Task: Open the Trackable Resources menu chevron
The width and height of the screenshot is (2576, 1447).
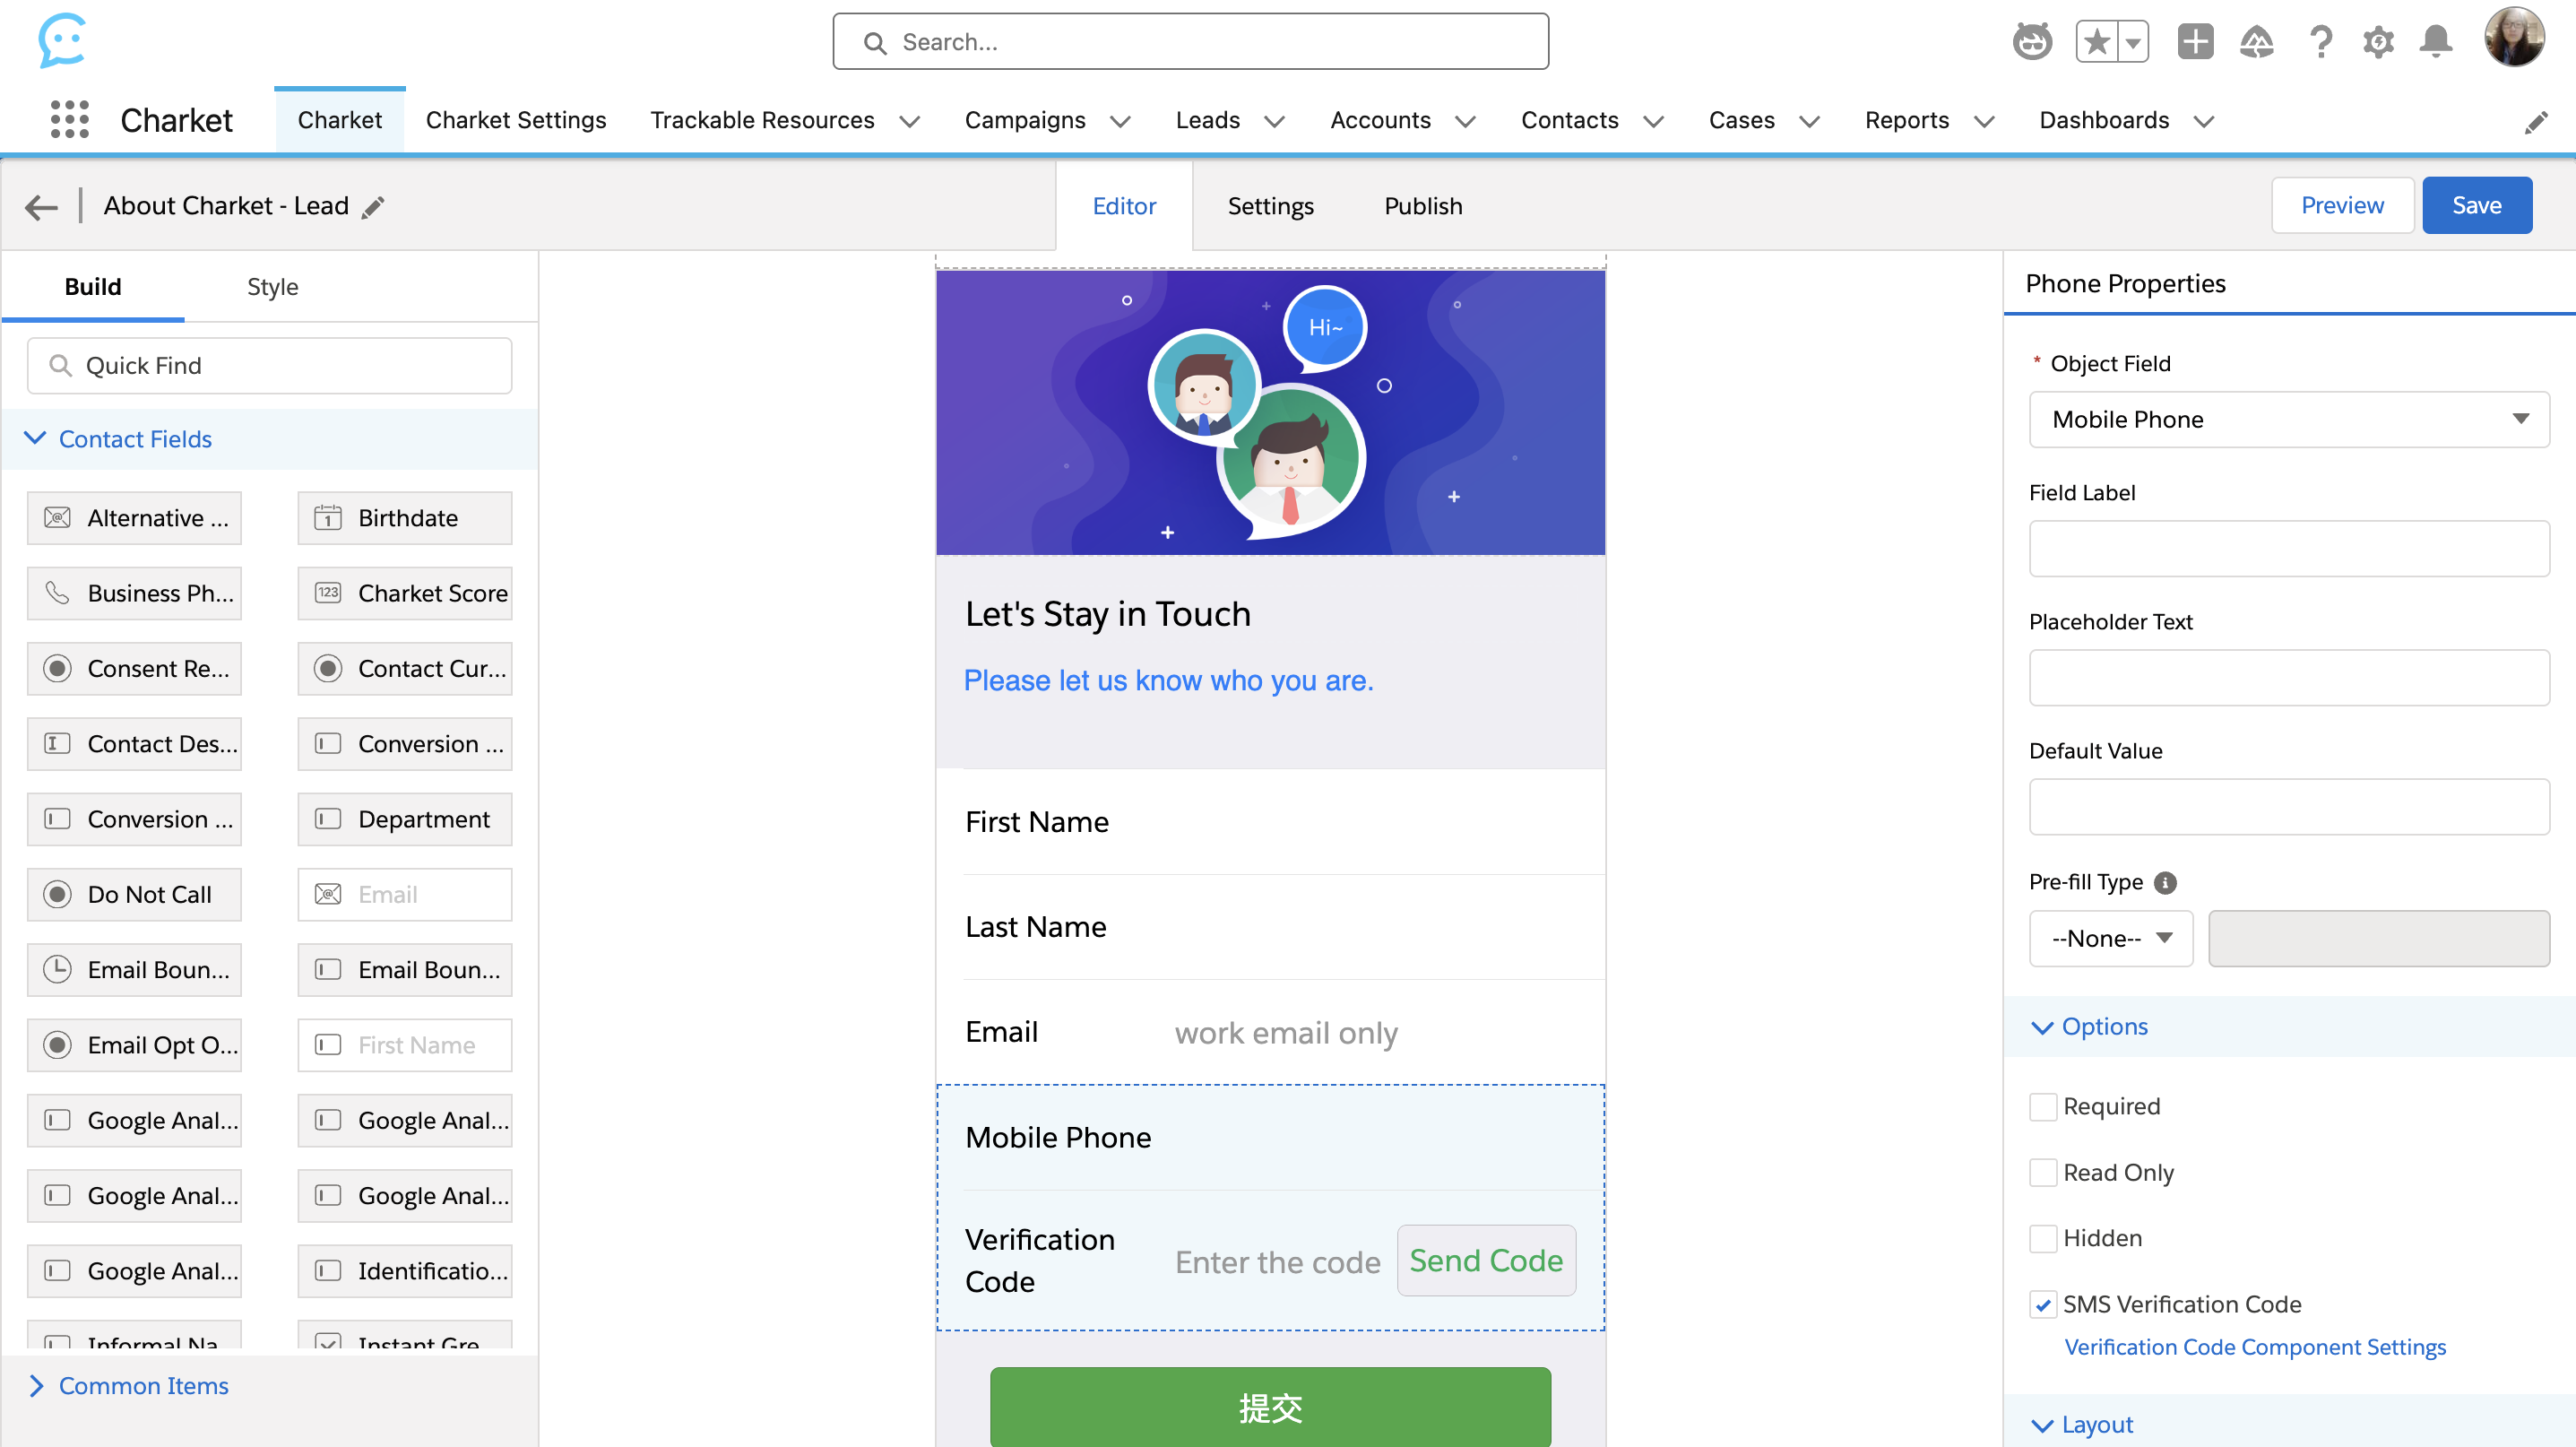Action: (909, 122)
